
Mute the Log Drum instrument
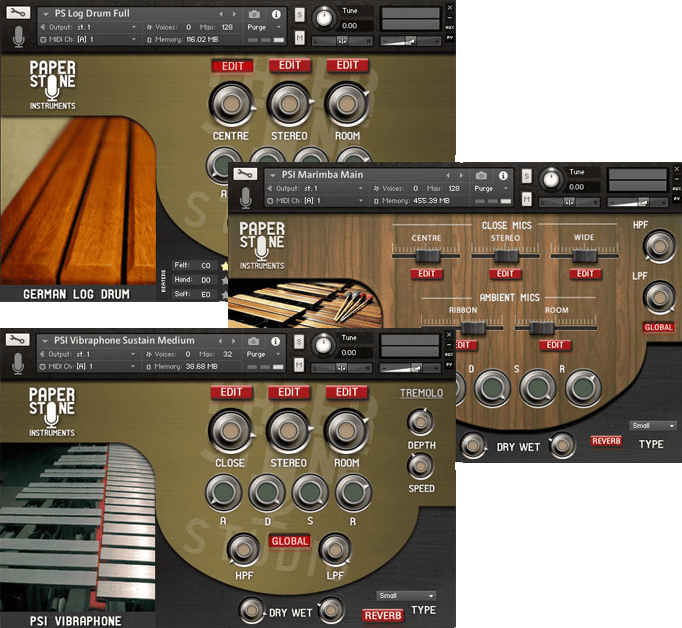300,38
